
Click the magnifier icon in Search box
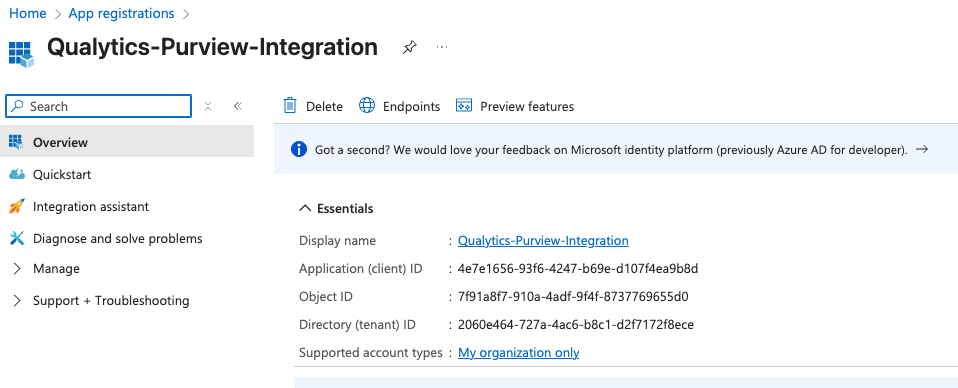click(x=18, y=106)
